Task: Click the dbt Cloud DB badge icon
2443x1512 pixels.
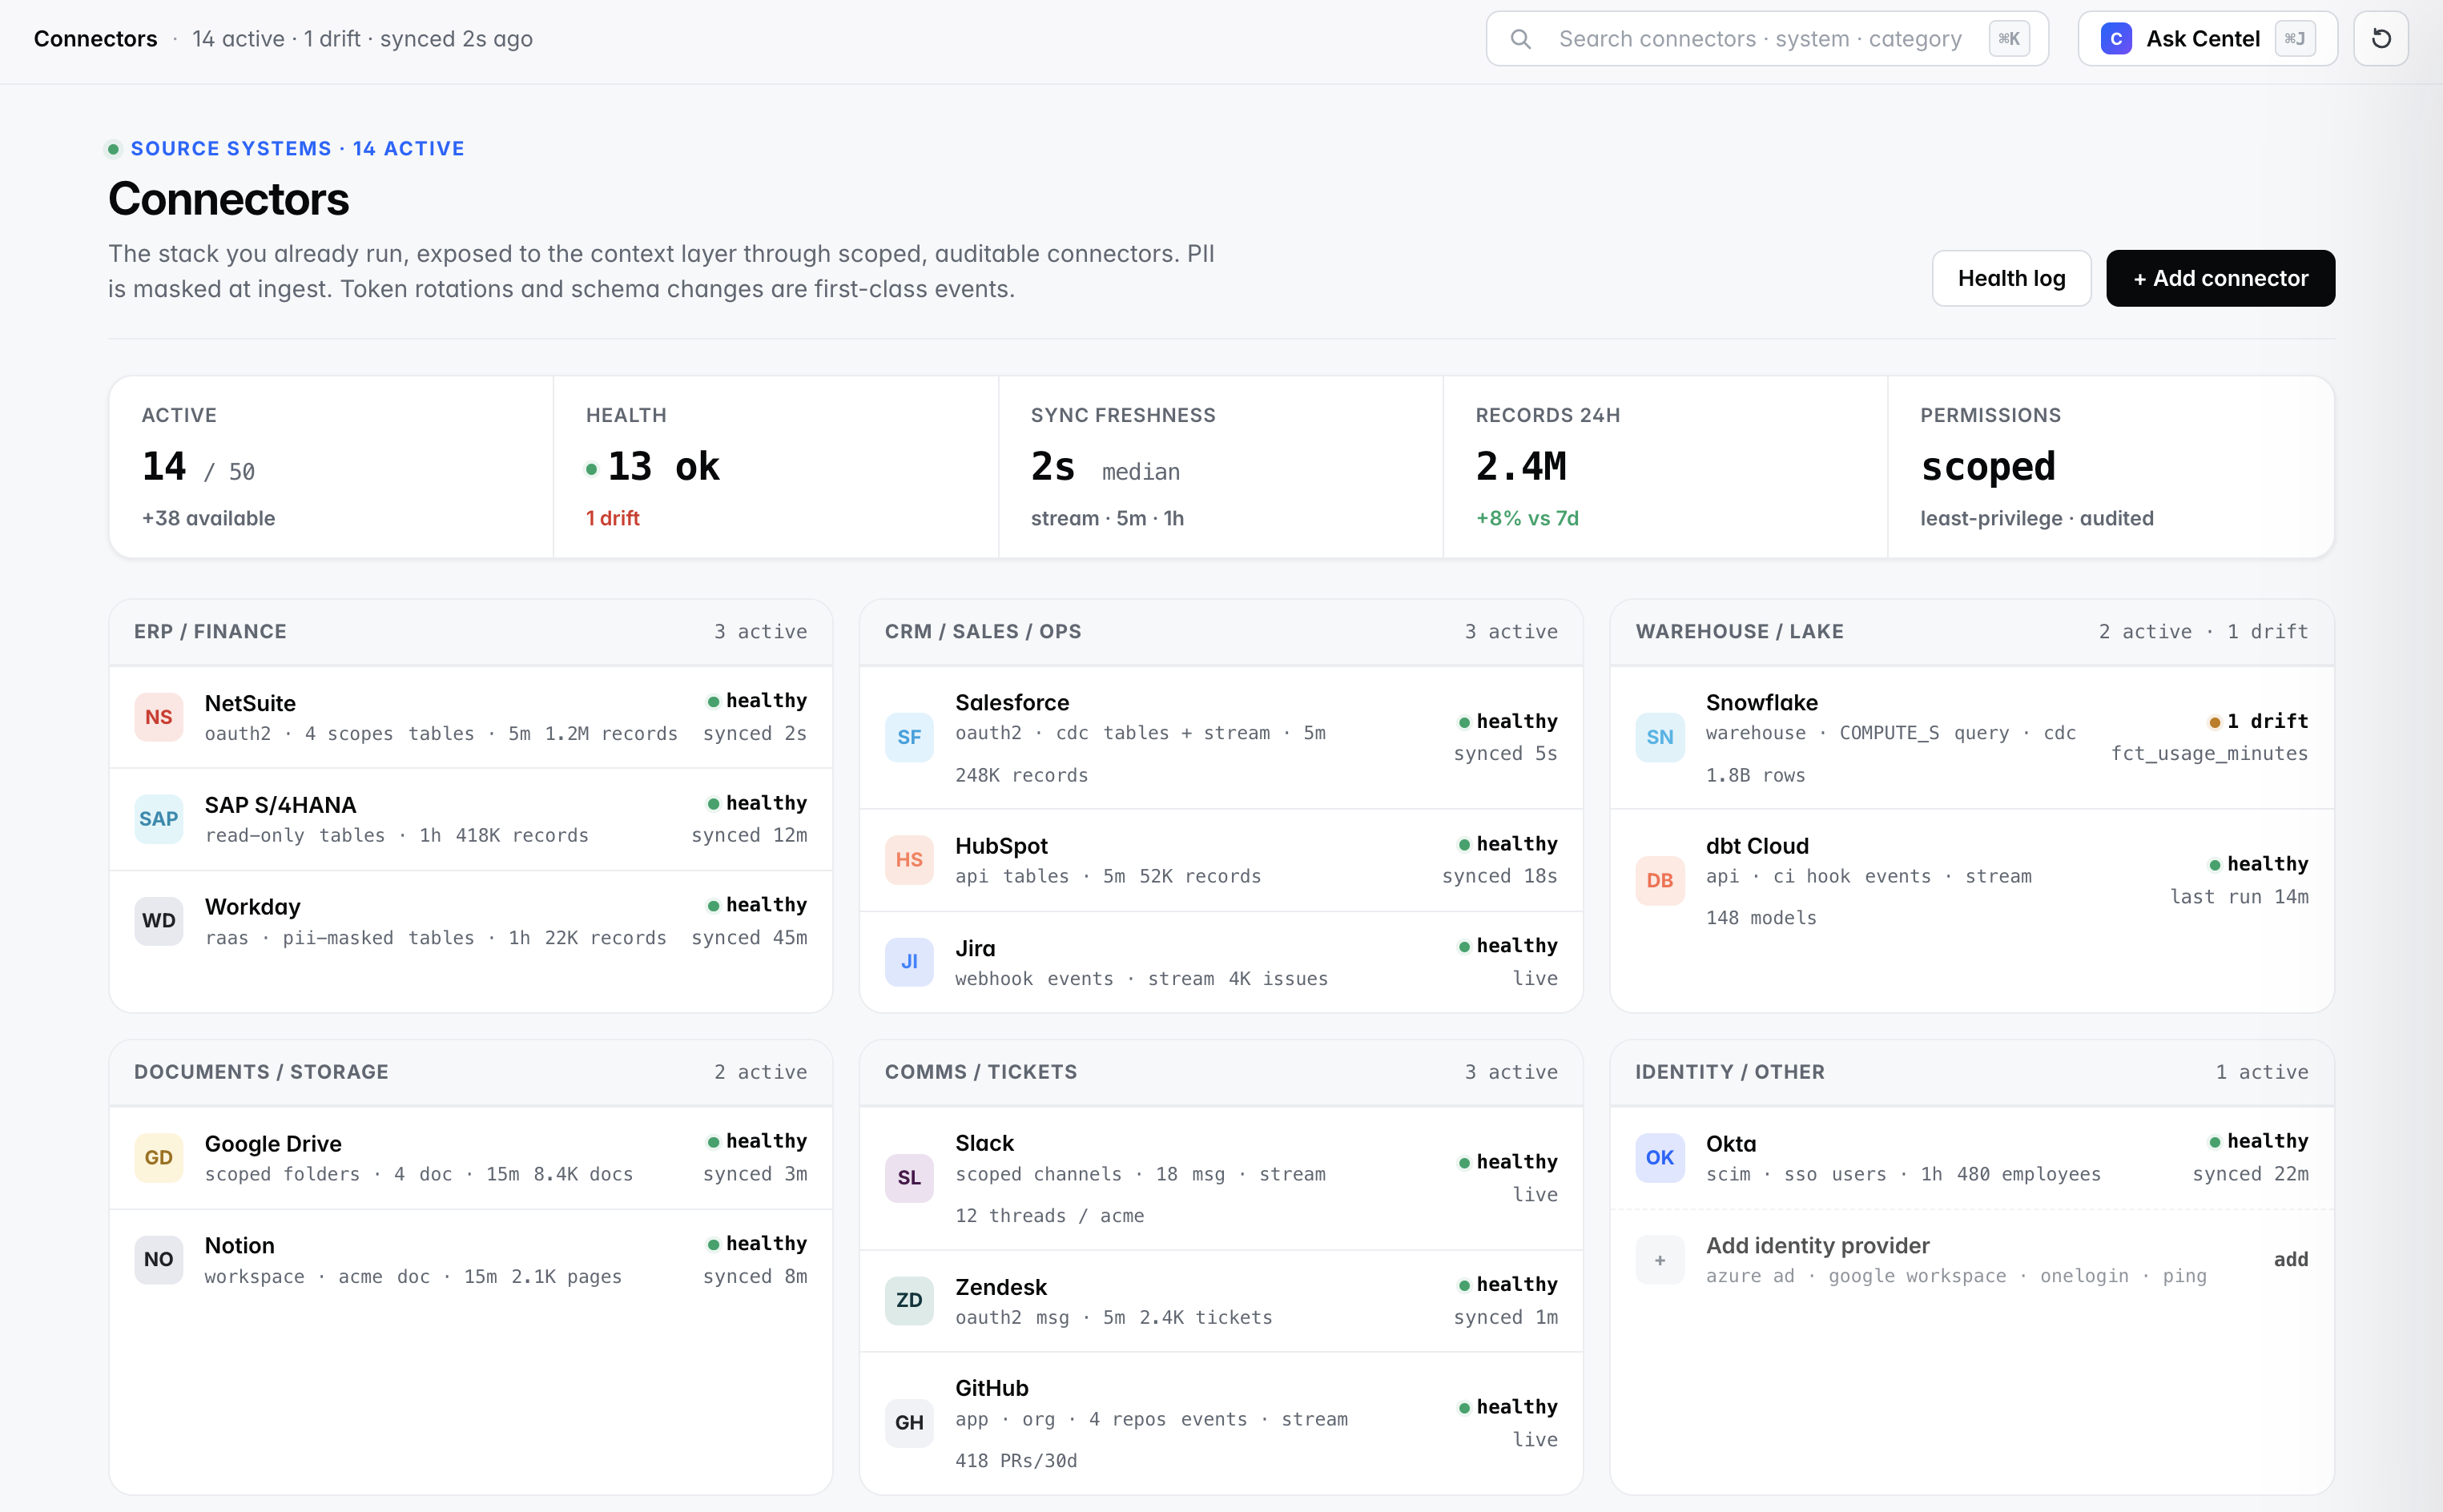Action: [x=1660, y=881]
